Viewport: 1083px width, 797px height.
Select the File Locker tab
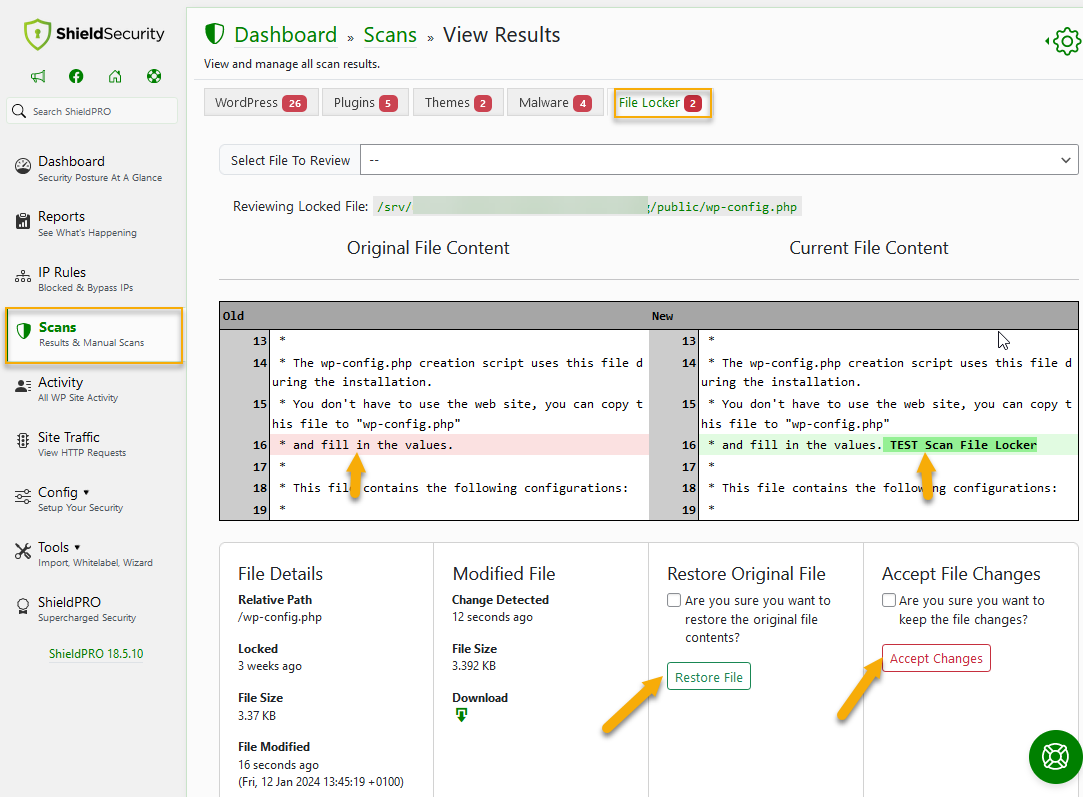tap(662, 102)
